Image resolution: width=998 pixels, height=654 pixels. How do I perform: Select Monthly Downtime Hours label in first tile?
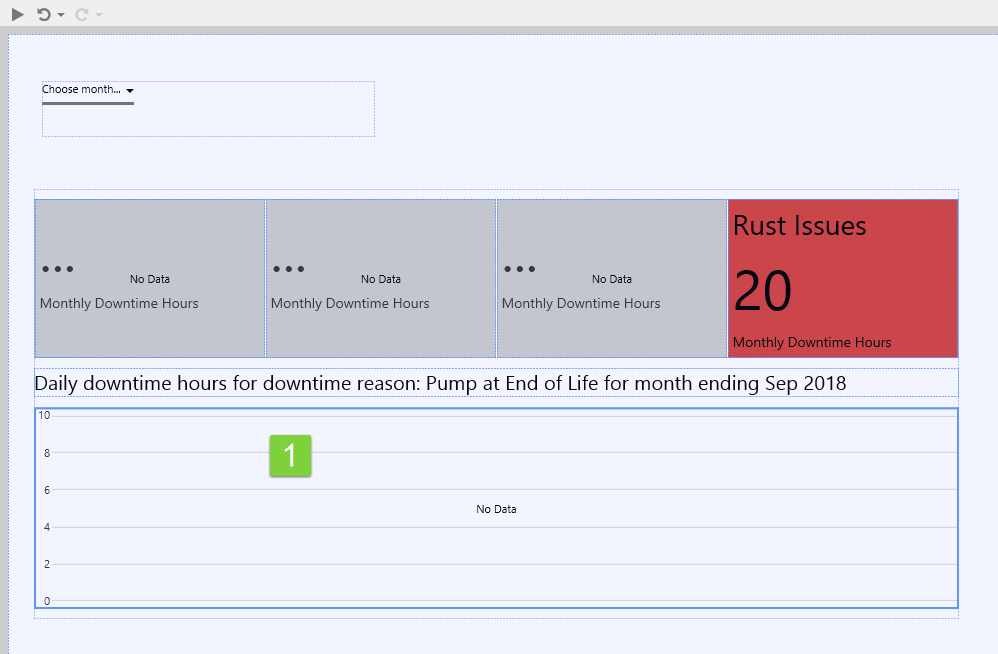point(119,303)
